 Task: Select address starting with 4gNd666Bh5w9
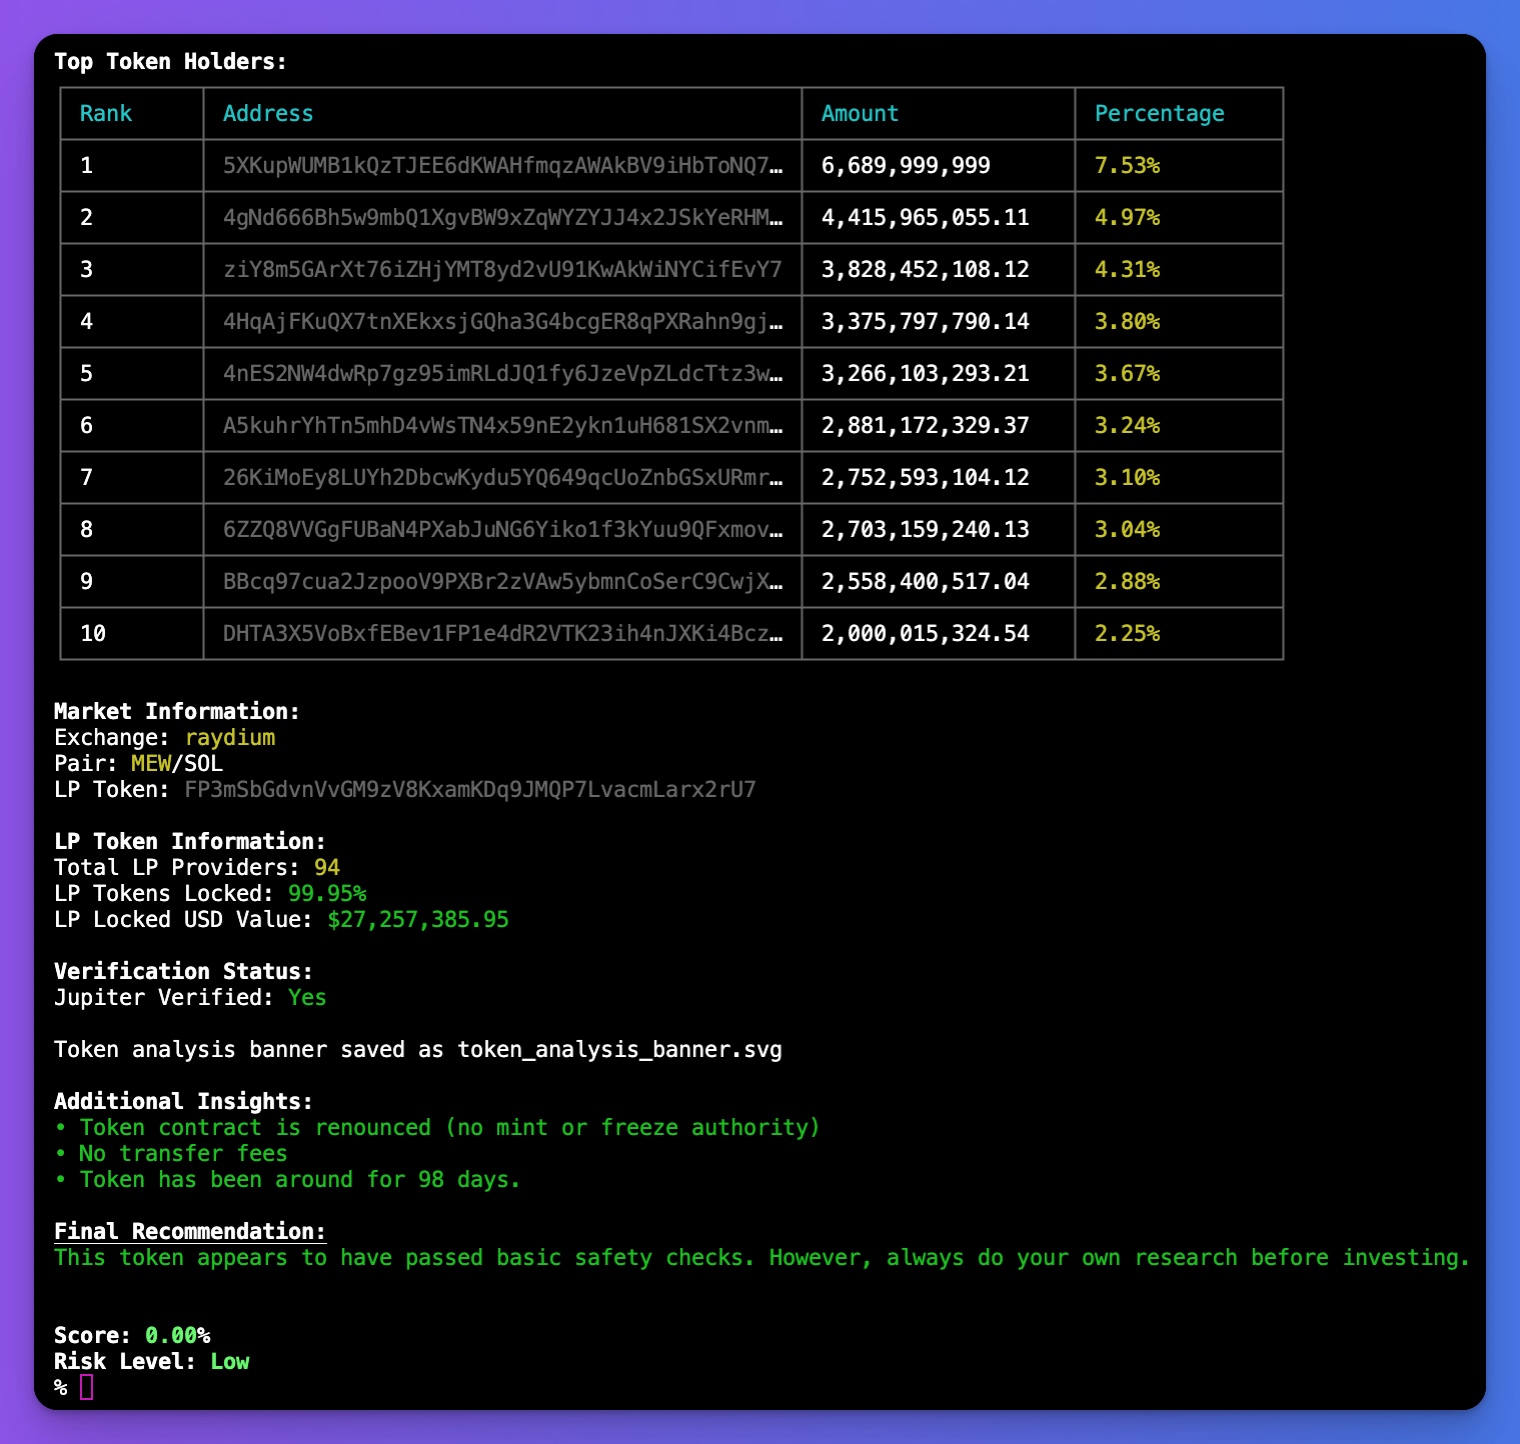click(503, 218)
